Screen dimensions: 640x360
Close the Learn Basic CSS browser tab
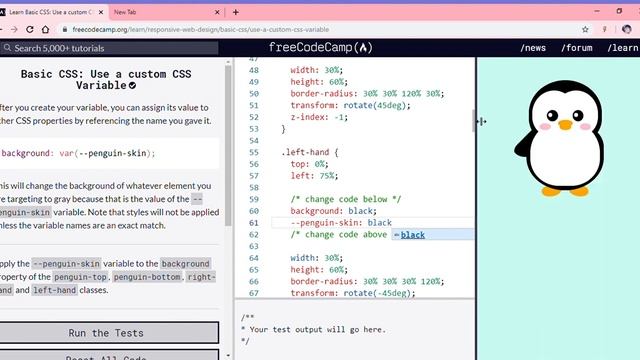pos(101,12)
